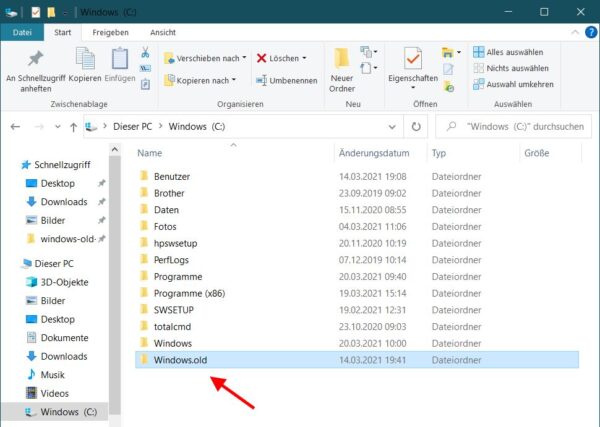
Task: Click Alles auswählen
Action: point(508,52)
